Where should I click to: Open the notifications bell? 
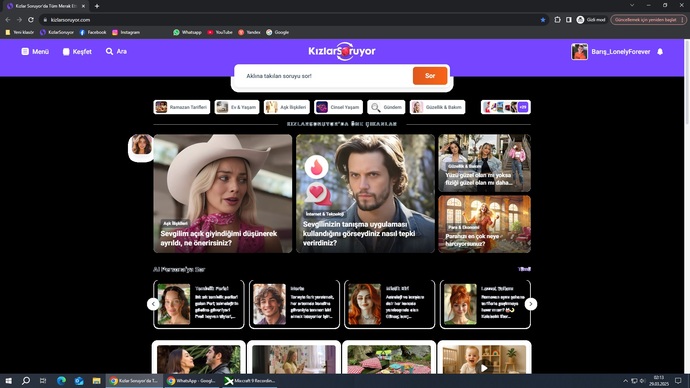660,51
